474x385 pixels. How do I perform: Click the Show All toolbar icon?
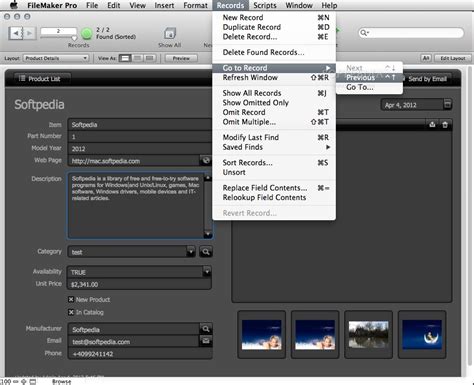point(170,34)
